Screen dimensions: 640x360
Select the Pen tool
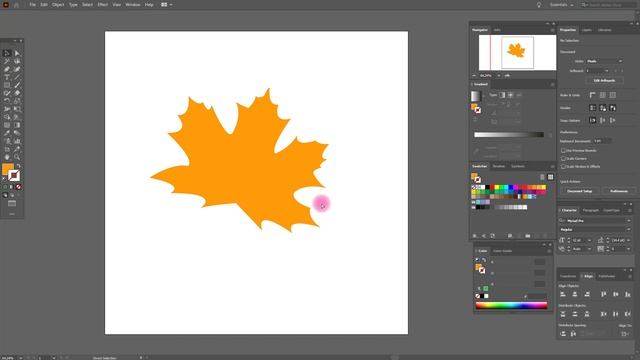7,69
